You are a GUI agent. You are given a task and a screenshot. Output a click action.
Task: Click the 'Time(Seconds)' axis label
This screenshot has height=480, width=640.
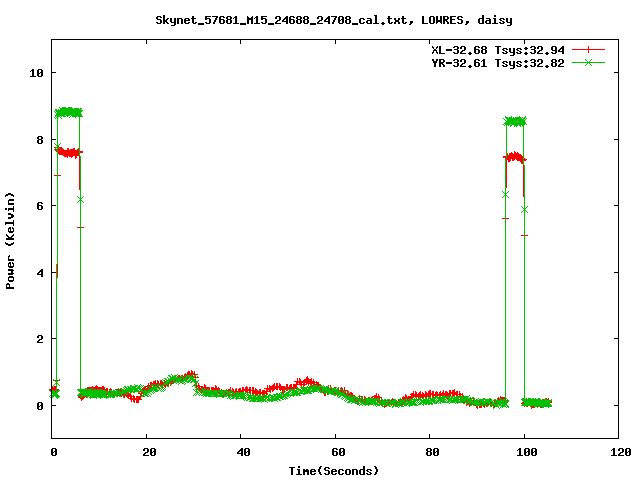point(334,471)
